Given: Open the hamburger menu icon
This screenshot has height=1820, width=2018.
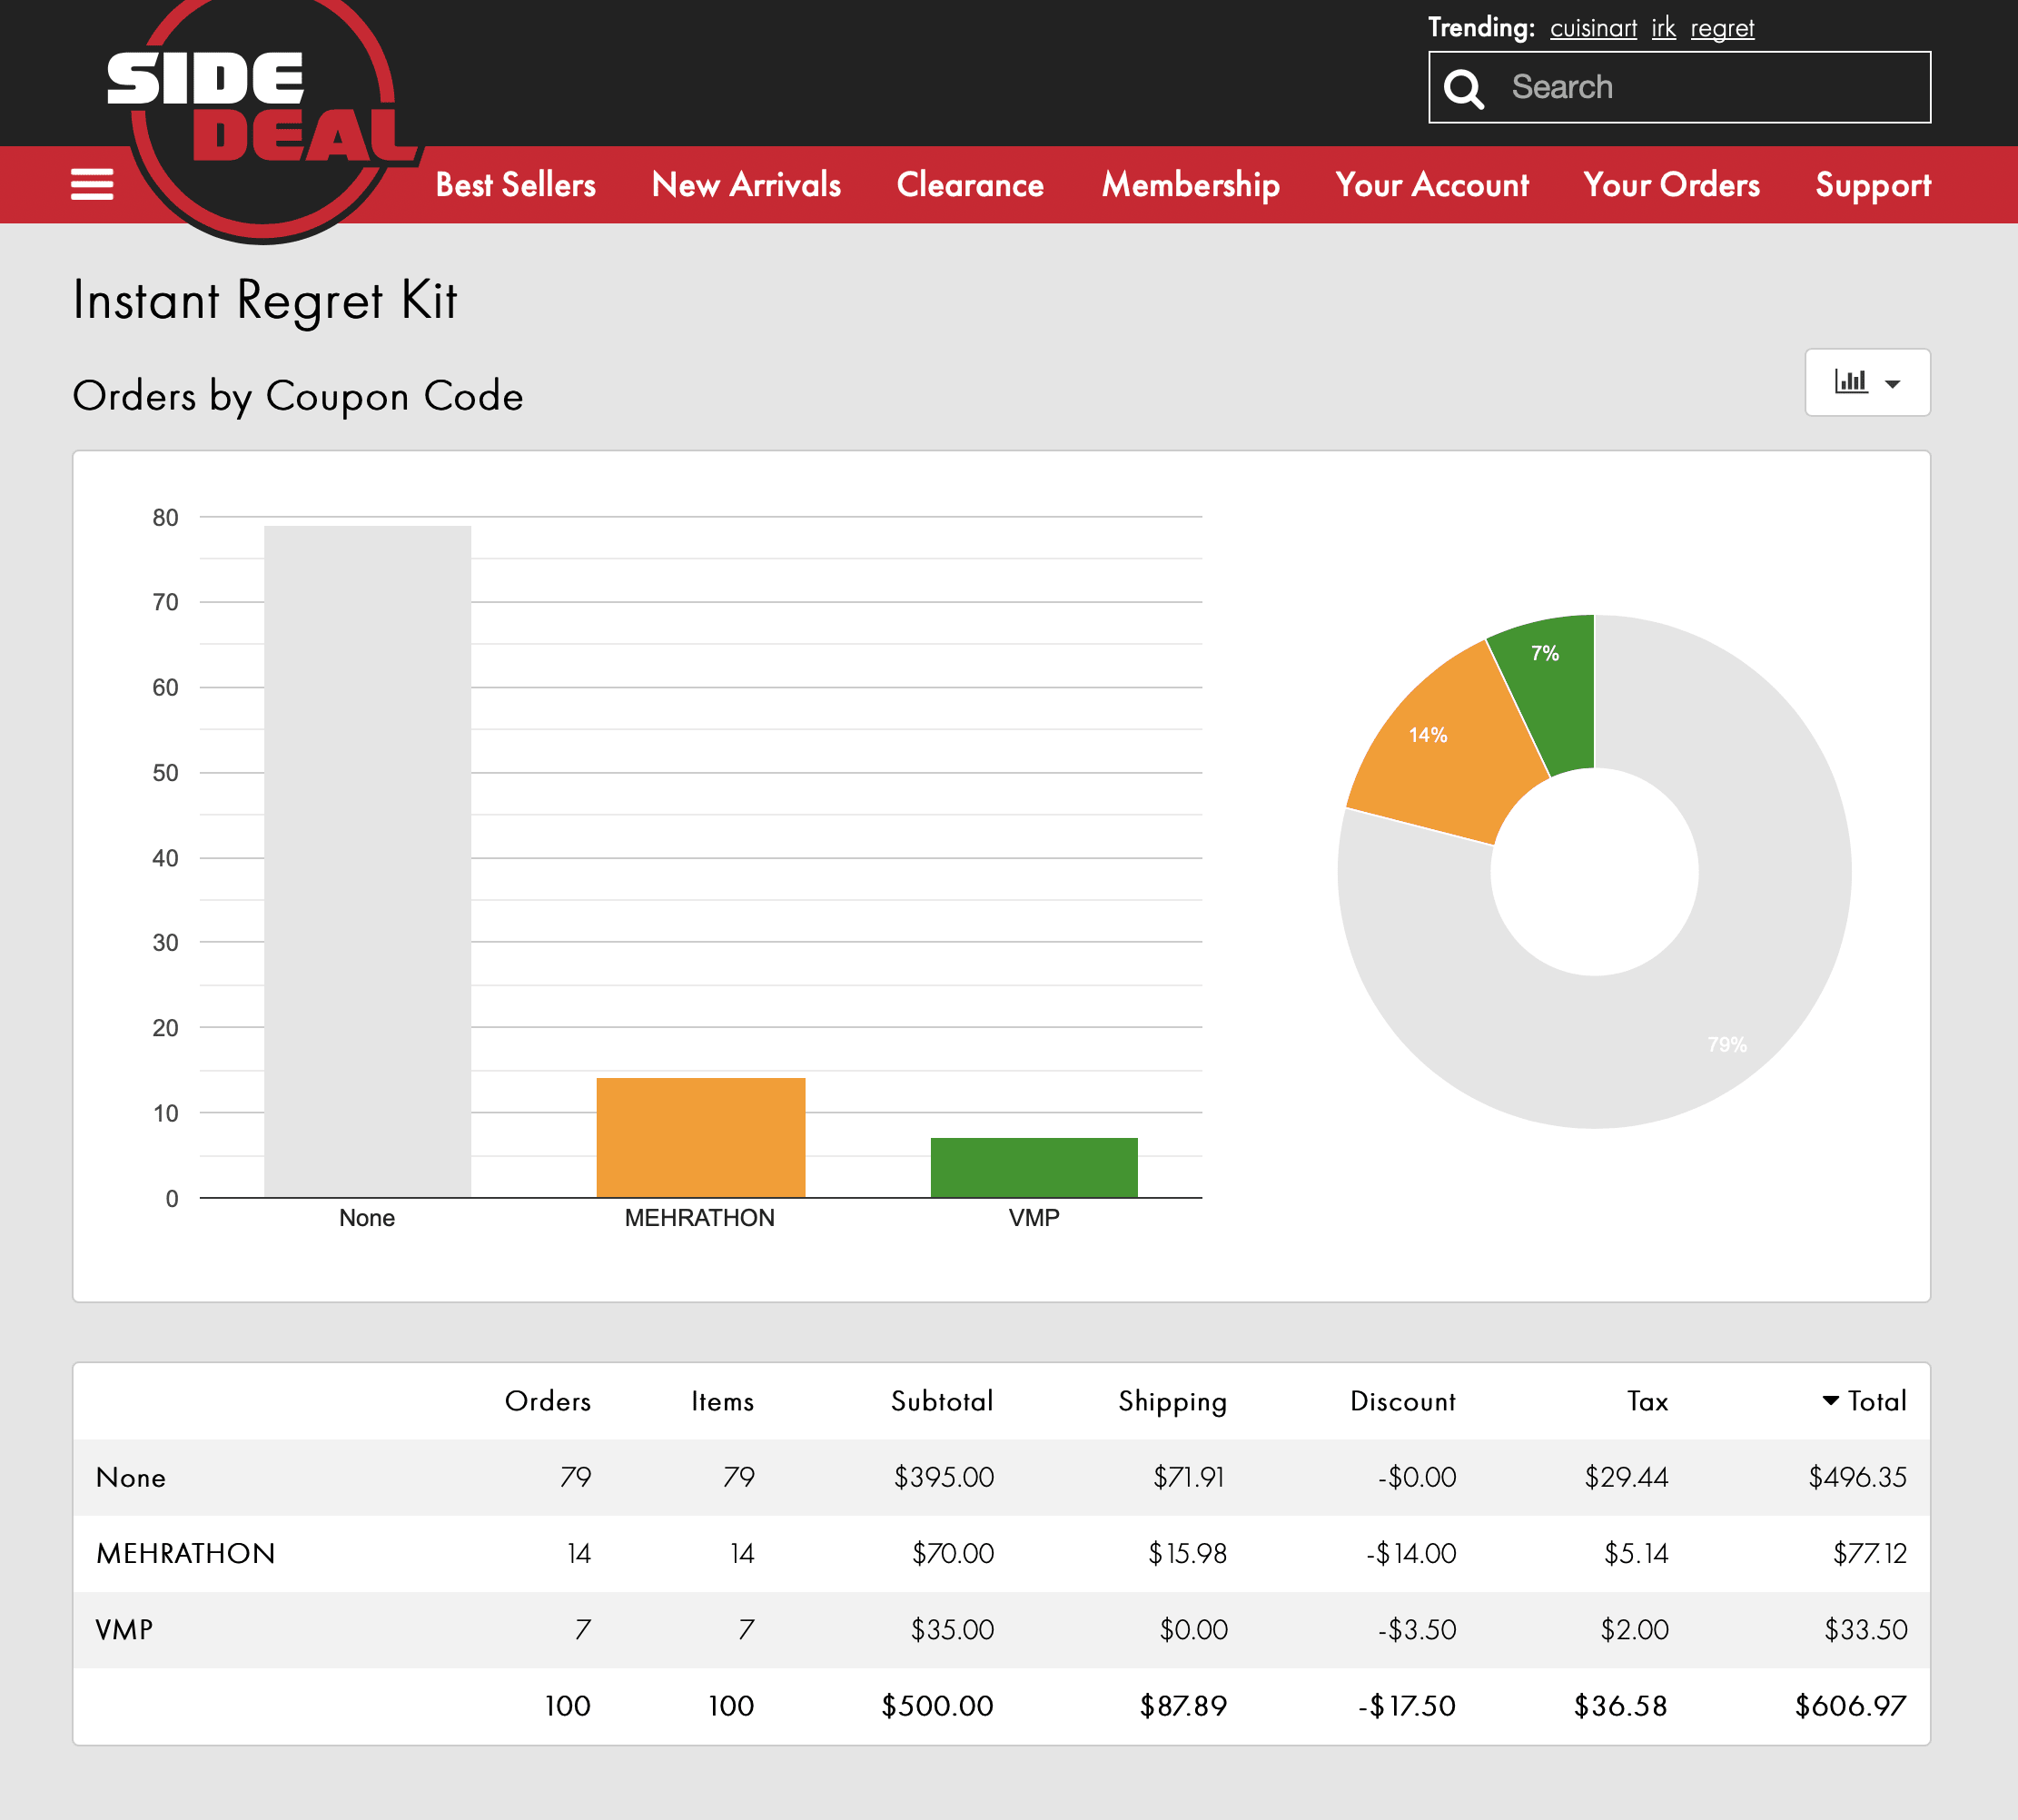Looking at the screenshot, I should (91, 184).
